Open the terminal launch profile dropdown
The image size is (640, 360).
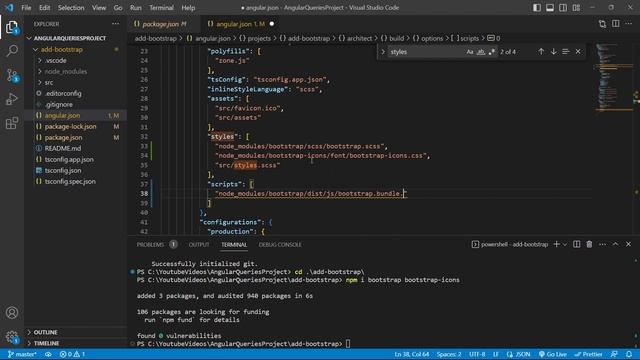click(x=565, y=244)
